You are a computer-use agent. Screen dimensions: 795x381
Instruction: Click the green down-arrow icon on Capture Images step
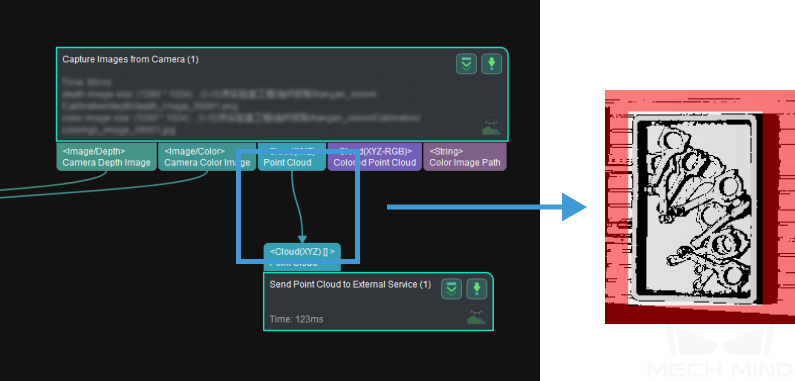pyautogui.click(x=491, y=64)
